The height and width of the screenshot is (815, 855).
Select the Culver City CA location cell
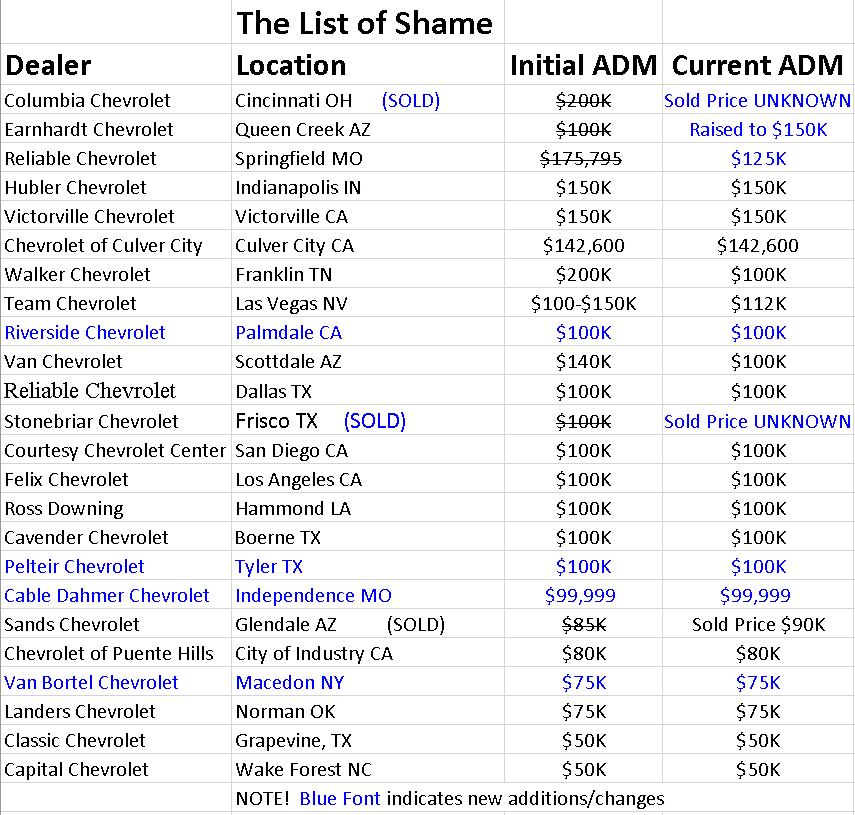click(x=297, y=245)
